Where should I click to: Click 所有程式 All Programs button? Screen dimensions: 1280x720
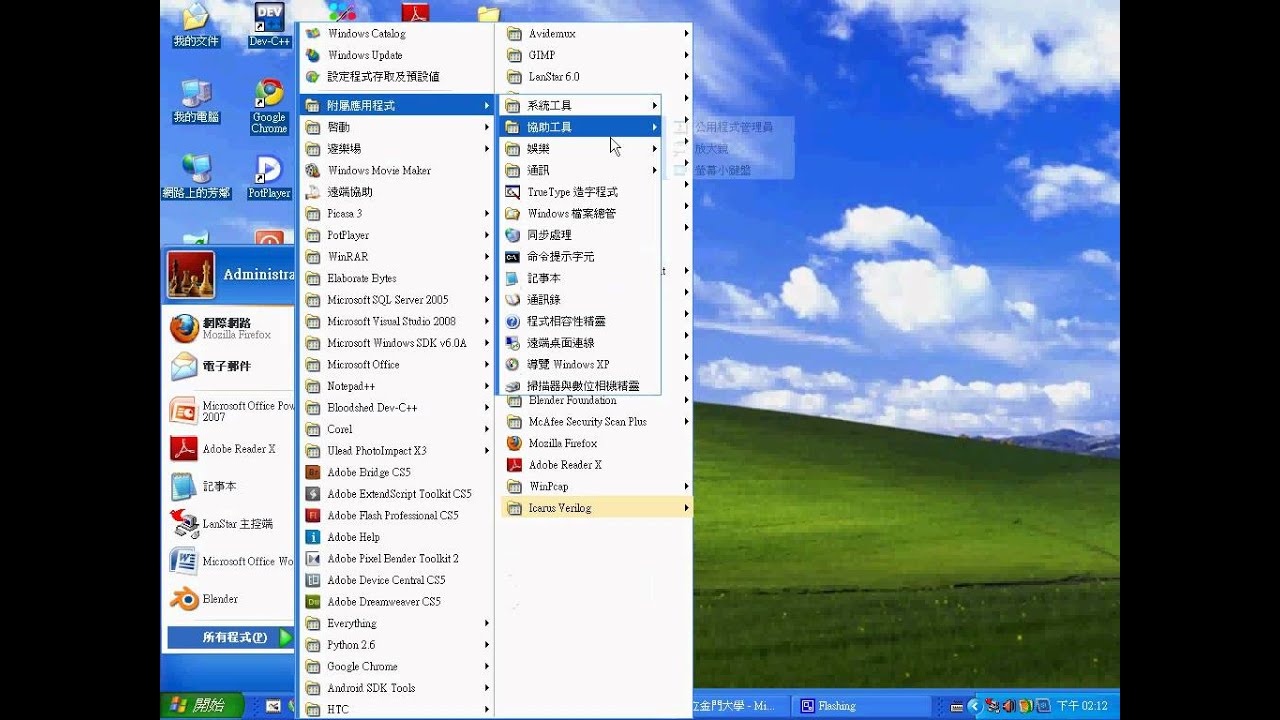230,637
